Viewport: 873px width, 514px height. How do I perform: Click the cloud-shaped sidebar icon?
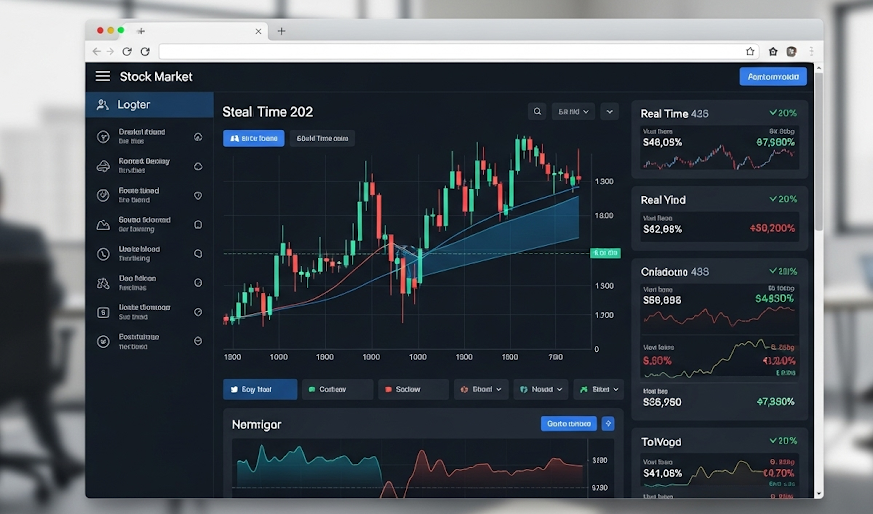pos(103,166)
